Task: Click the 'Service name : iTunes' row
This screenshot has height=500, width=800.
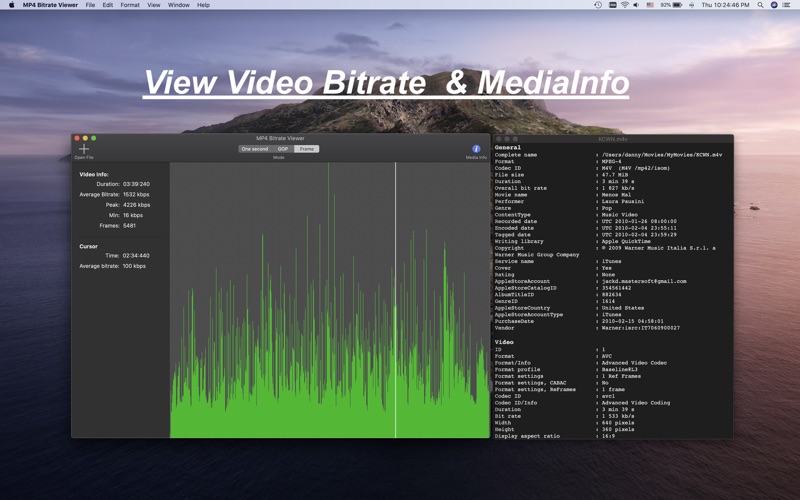Action: [558, 261]
